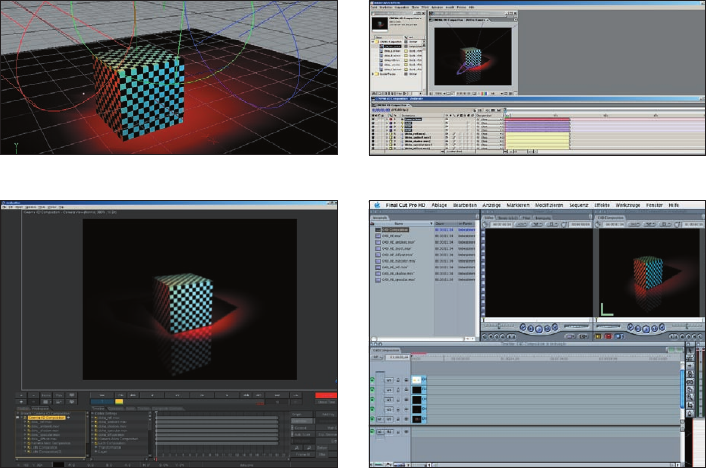Open the Final Cut Pro HD application menu
The image size is (706, 468).
pos(405,205)
